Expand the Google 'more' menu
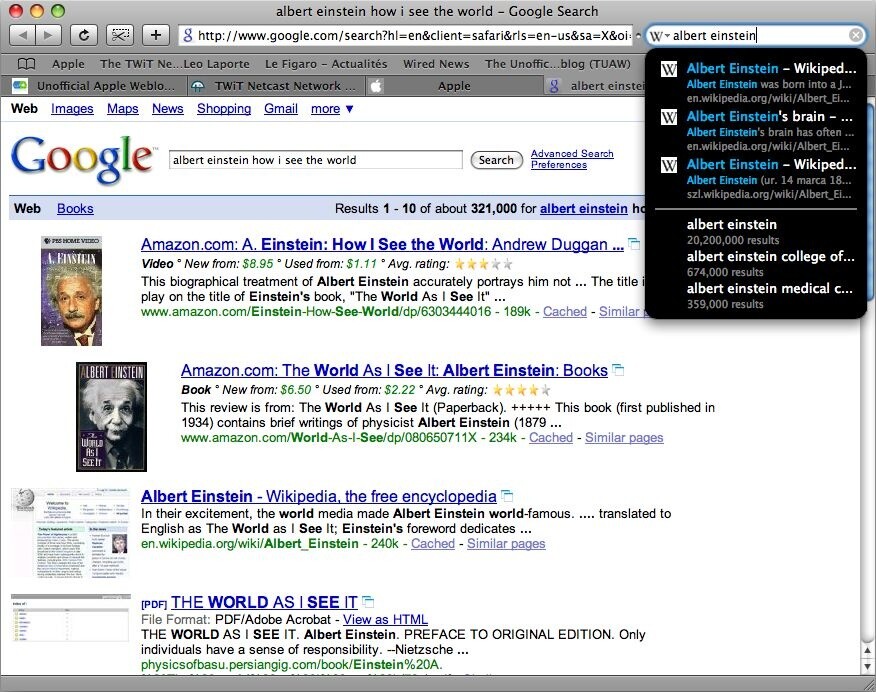 332,108
